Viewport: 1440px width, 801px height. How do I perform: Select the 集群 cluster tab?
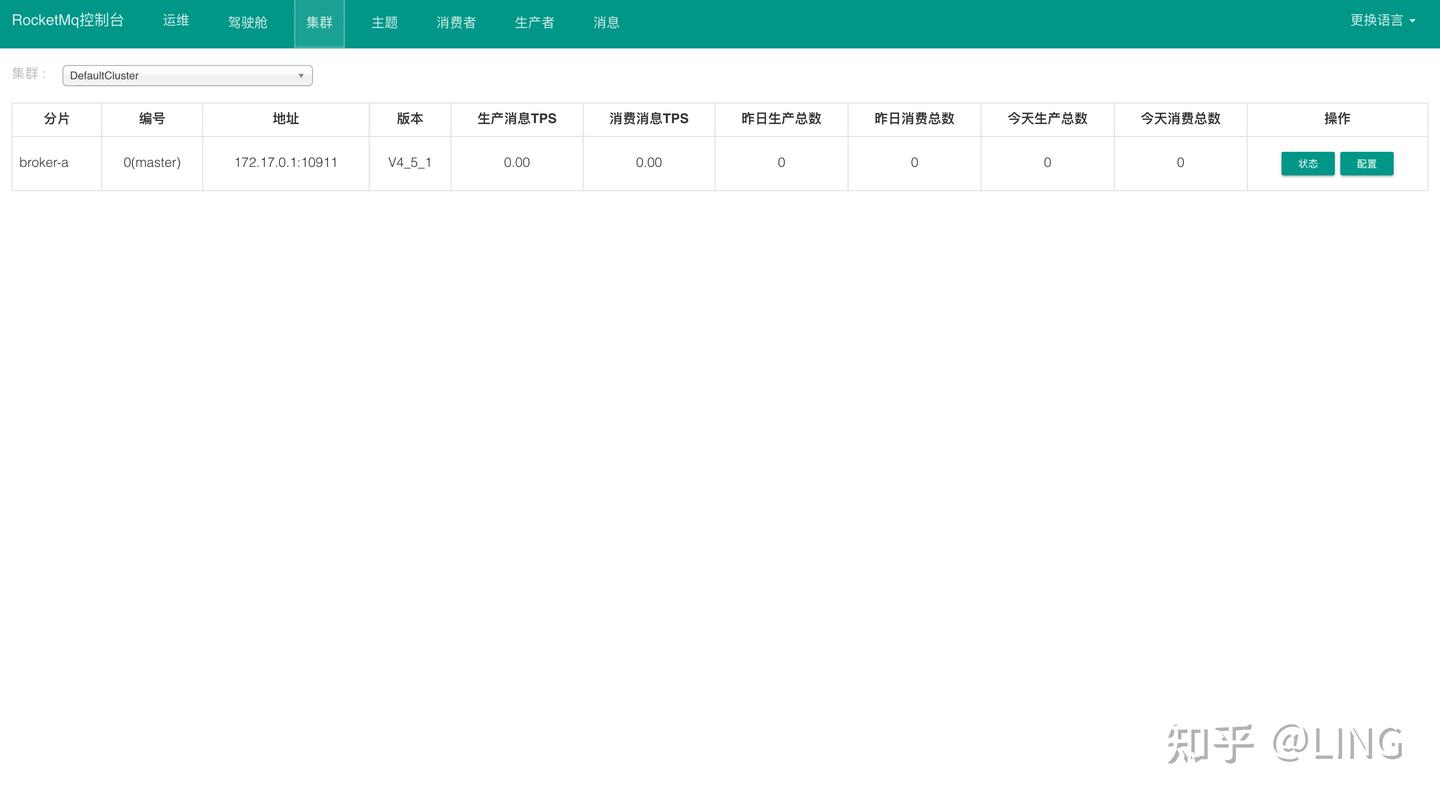point(319,22)
